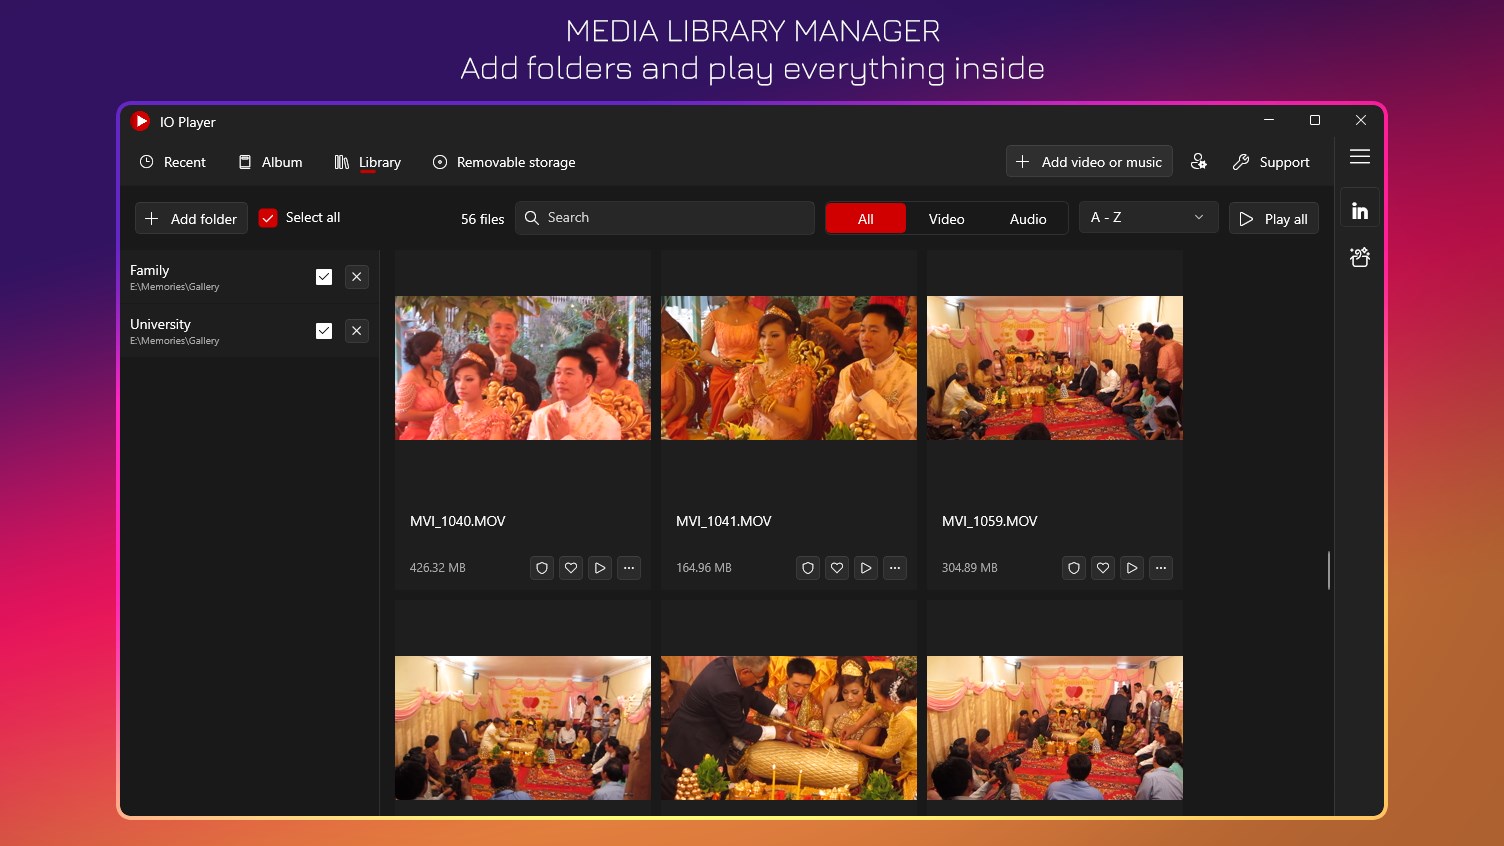Image resolution: width=1504 pixels, height=846 pixels.
Task: Favorite MVI_1041.MOV with the heart icon
Action: [x=837, y=568]
